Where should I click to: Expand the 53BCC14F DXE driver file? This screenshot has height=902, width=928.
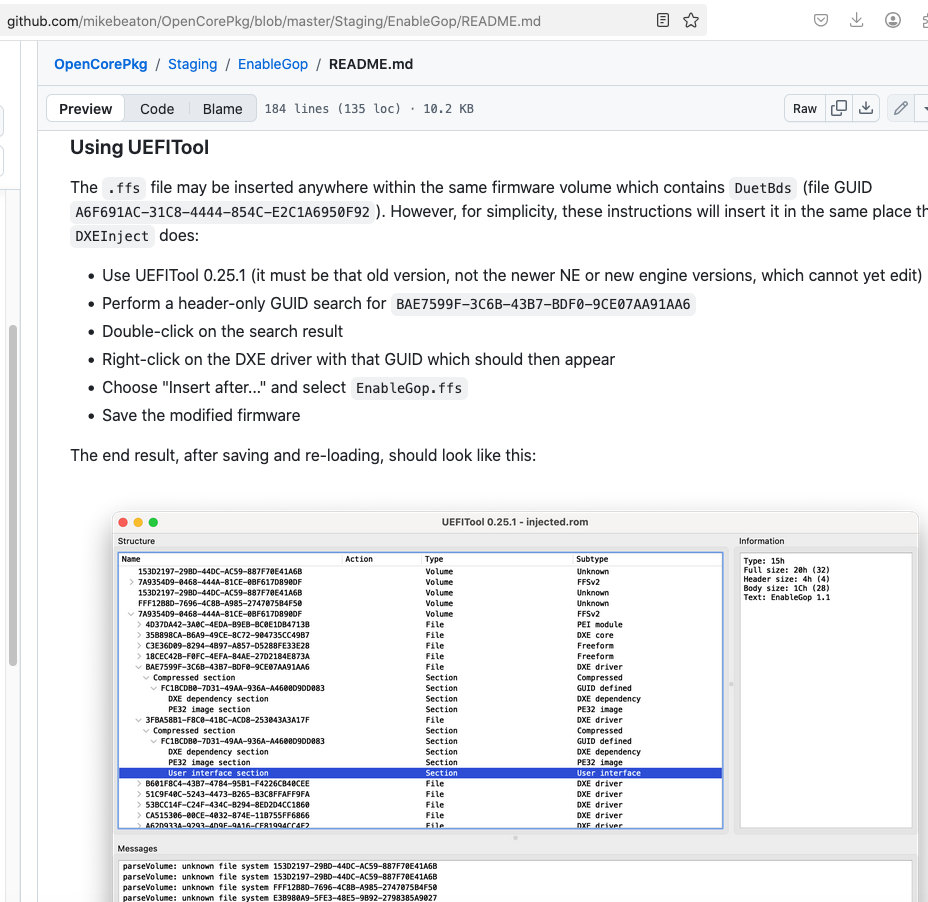coord(139,805)
